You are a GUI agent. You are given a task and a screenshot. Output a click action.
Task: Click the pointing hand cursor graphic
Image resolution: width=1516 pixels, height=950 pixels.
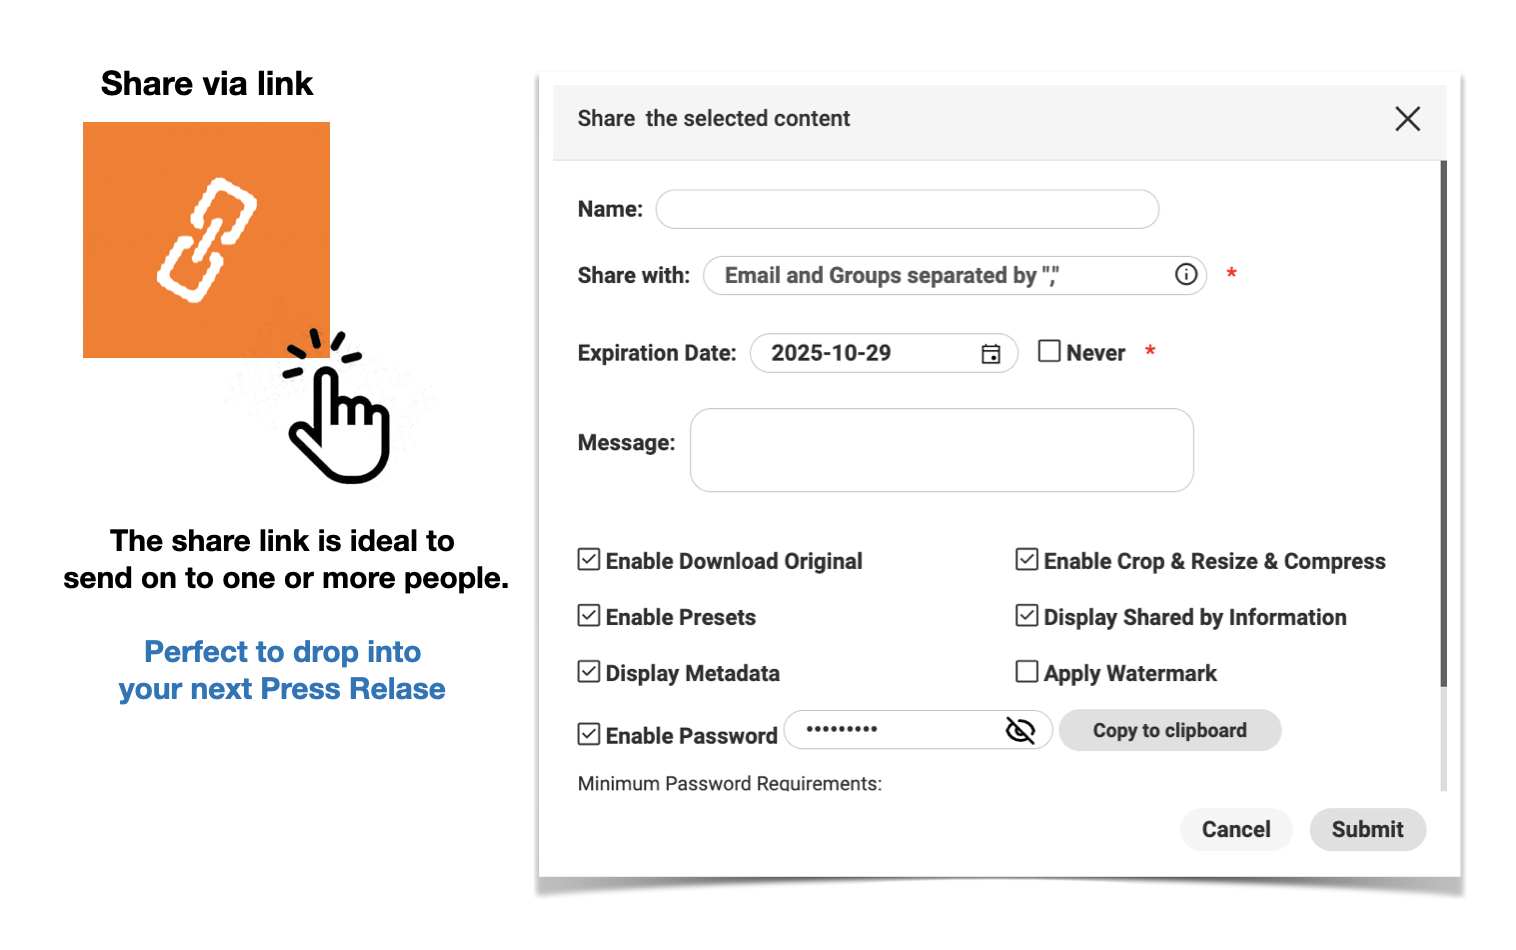point(335,420)
